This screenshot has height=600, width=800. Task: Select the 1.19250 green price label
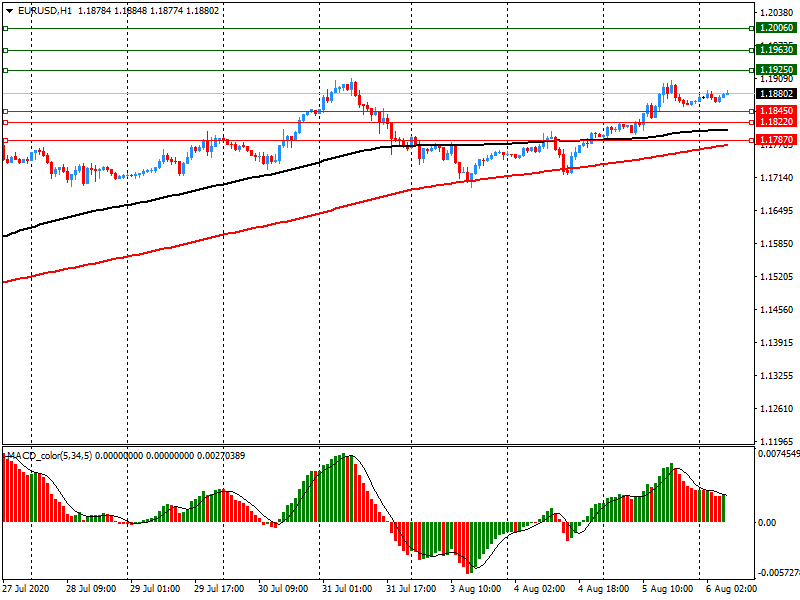(776, 70)
